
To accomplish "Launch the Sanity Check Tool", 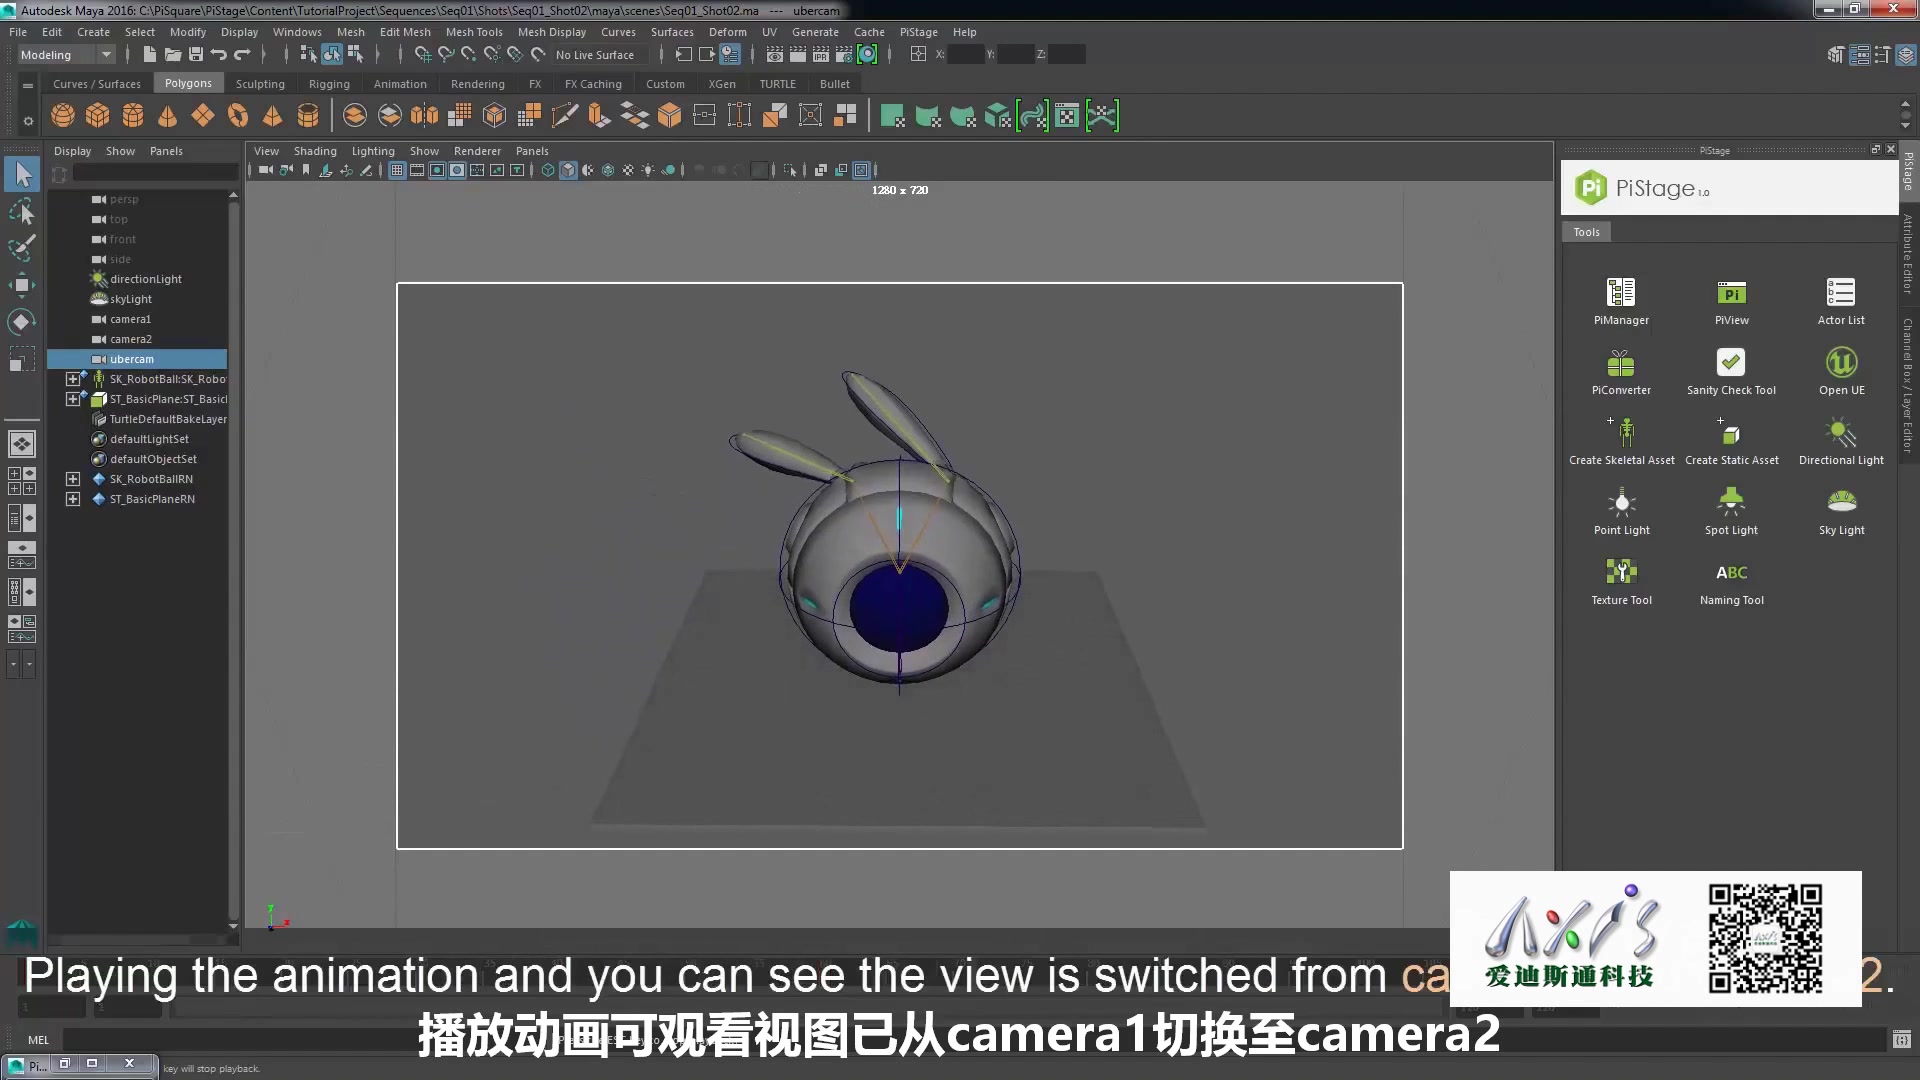I will pos(1730,363).
